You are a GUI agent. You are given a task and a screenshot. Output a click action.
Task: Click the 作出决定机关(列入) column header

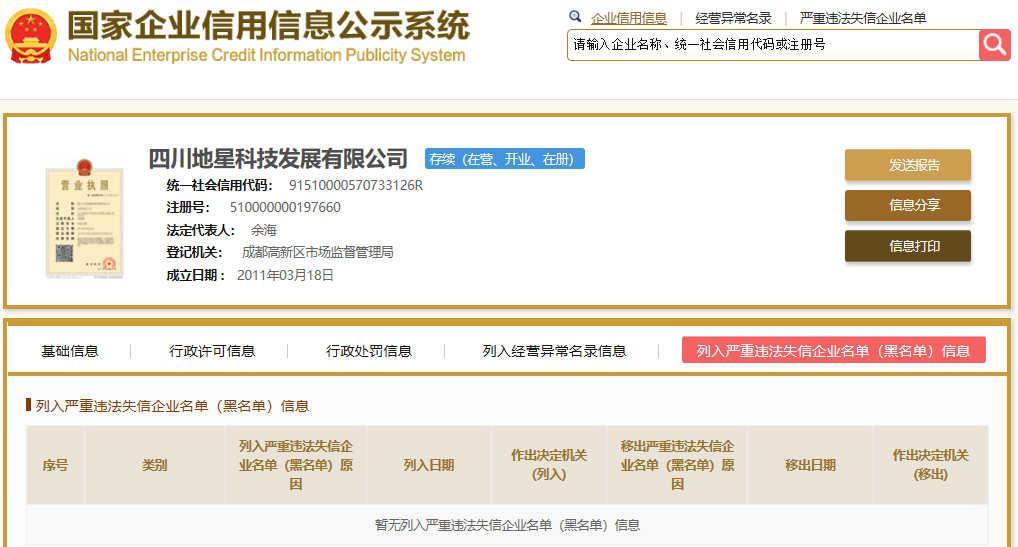tap(549, 465)
